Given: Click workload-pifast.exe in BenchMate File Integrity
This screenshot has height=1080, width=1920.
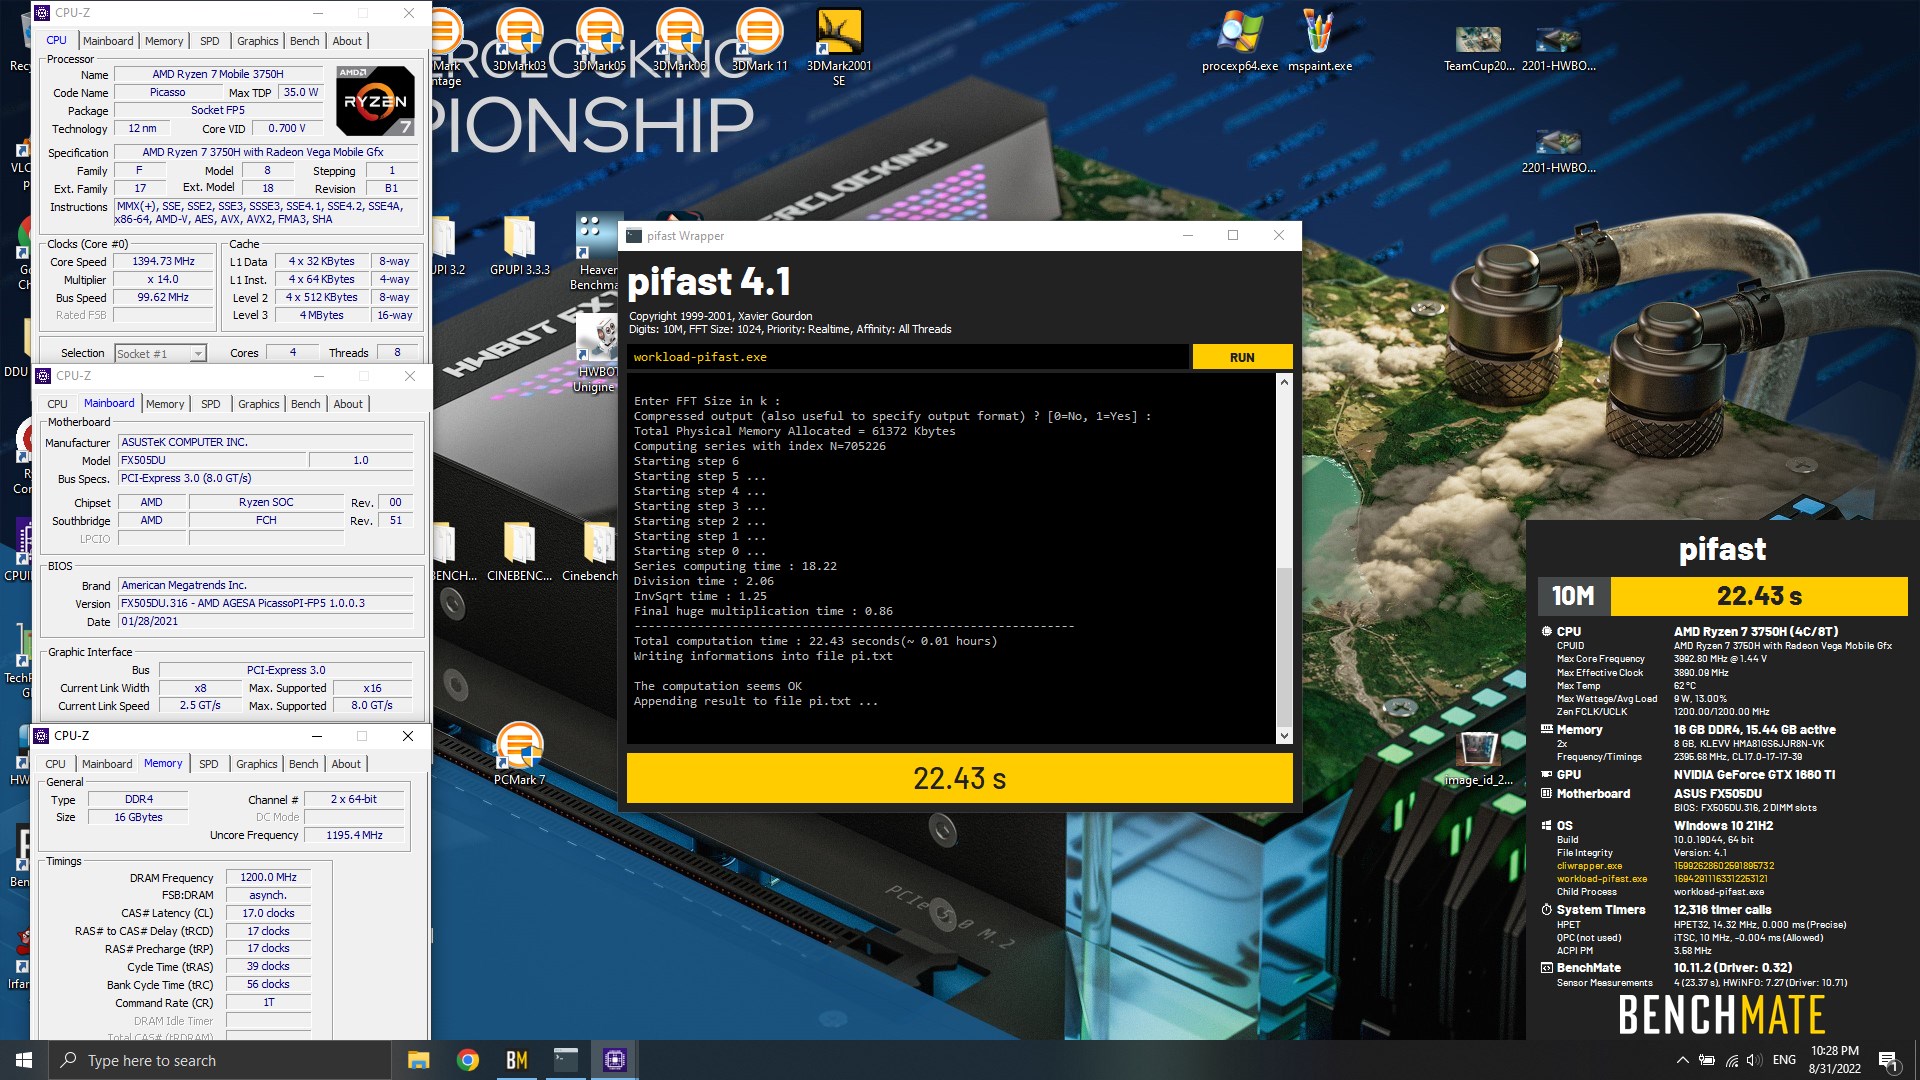Looking at the screenshot, I should [1601, 879].
